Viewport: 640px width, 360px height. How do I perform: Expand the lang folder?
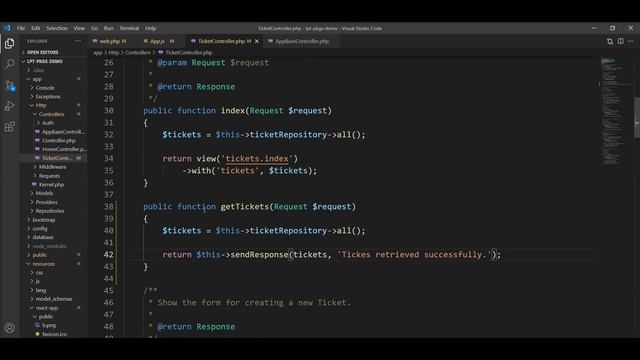coord(41,290)
